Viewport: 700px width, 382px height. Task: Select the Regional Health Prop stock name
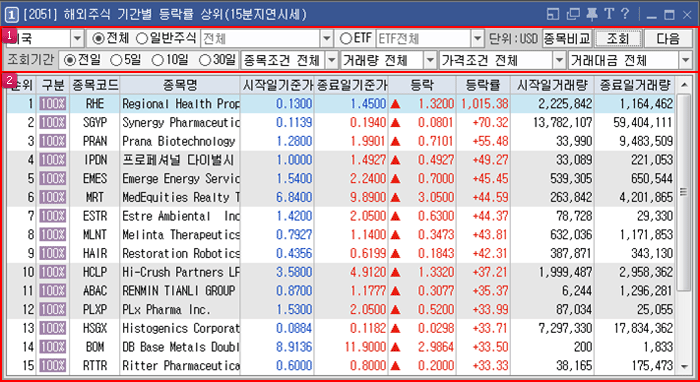tap(180, 104)
